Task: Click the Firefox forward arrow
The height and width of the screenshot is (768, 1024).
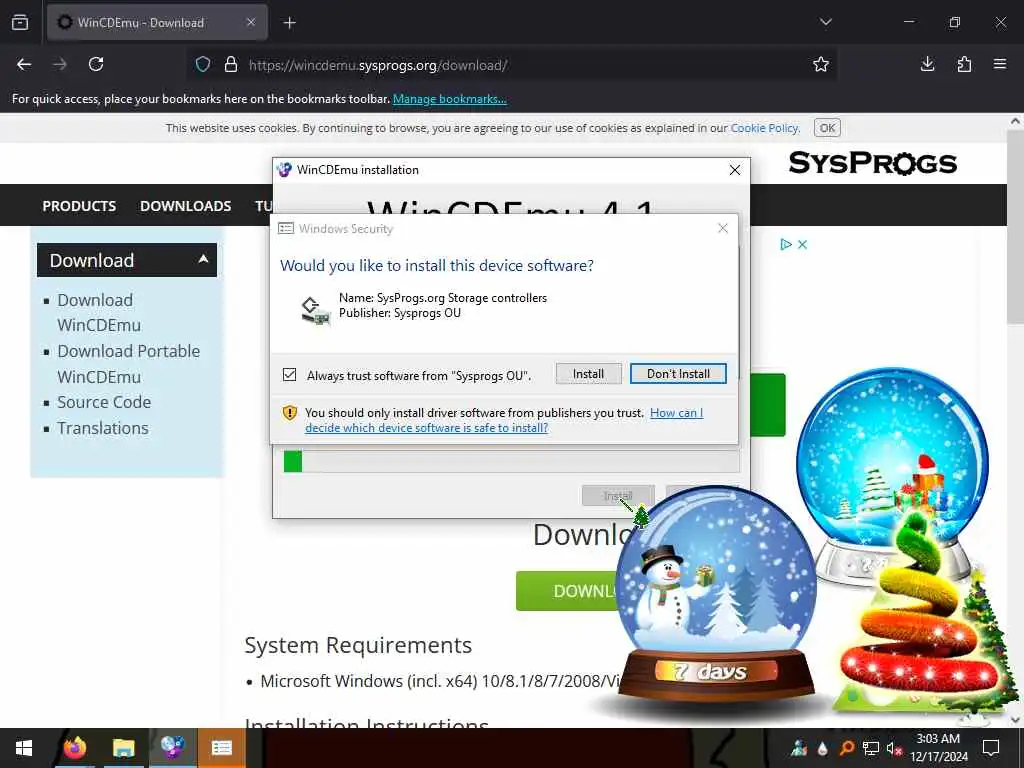Action: point(60,64)
